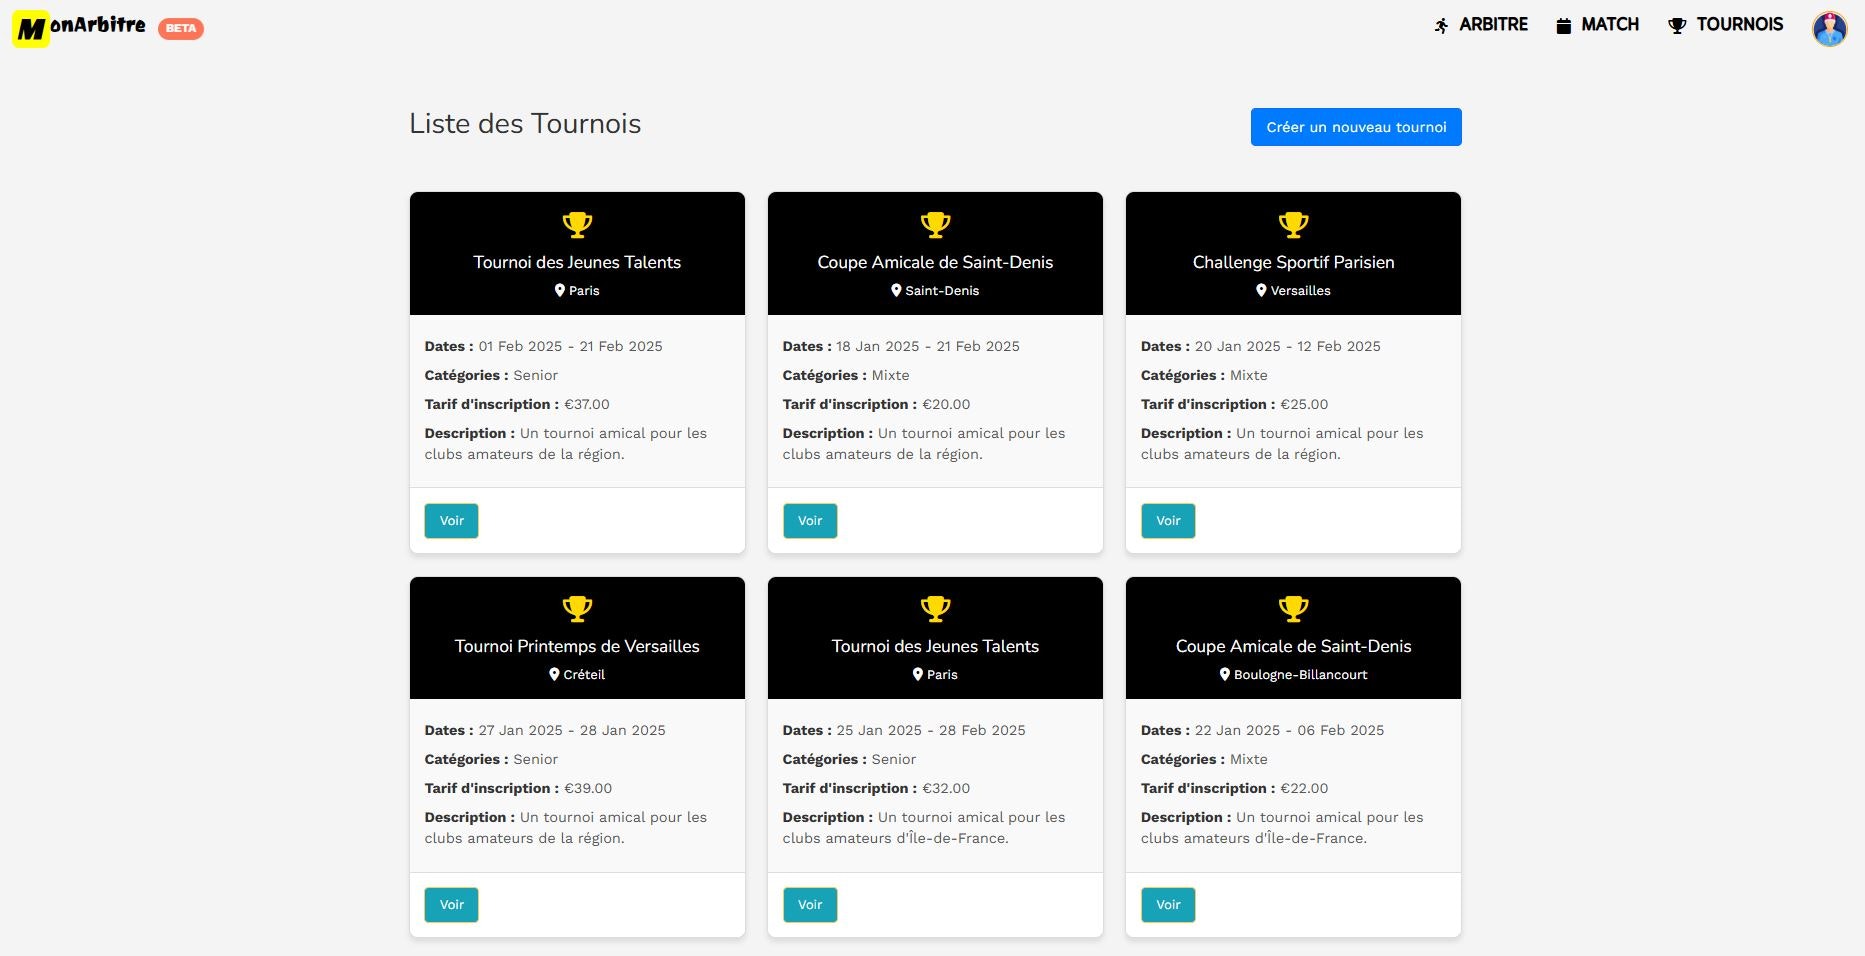
Task: Click the trophy icon on Tournoi Printemps de Versailles card
Action: pos(577,609)
